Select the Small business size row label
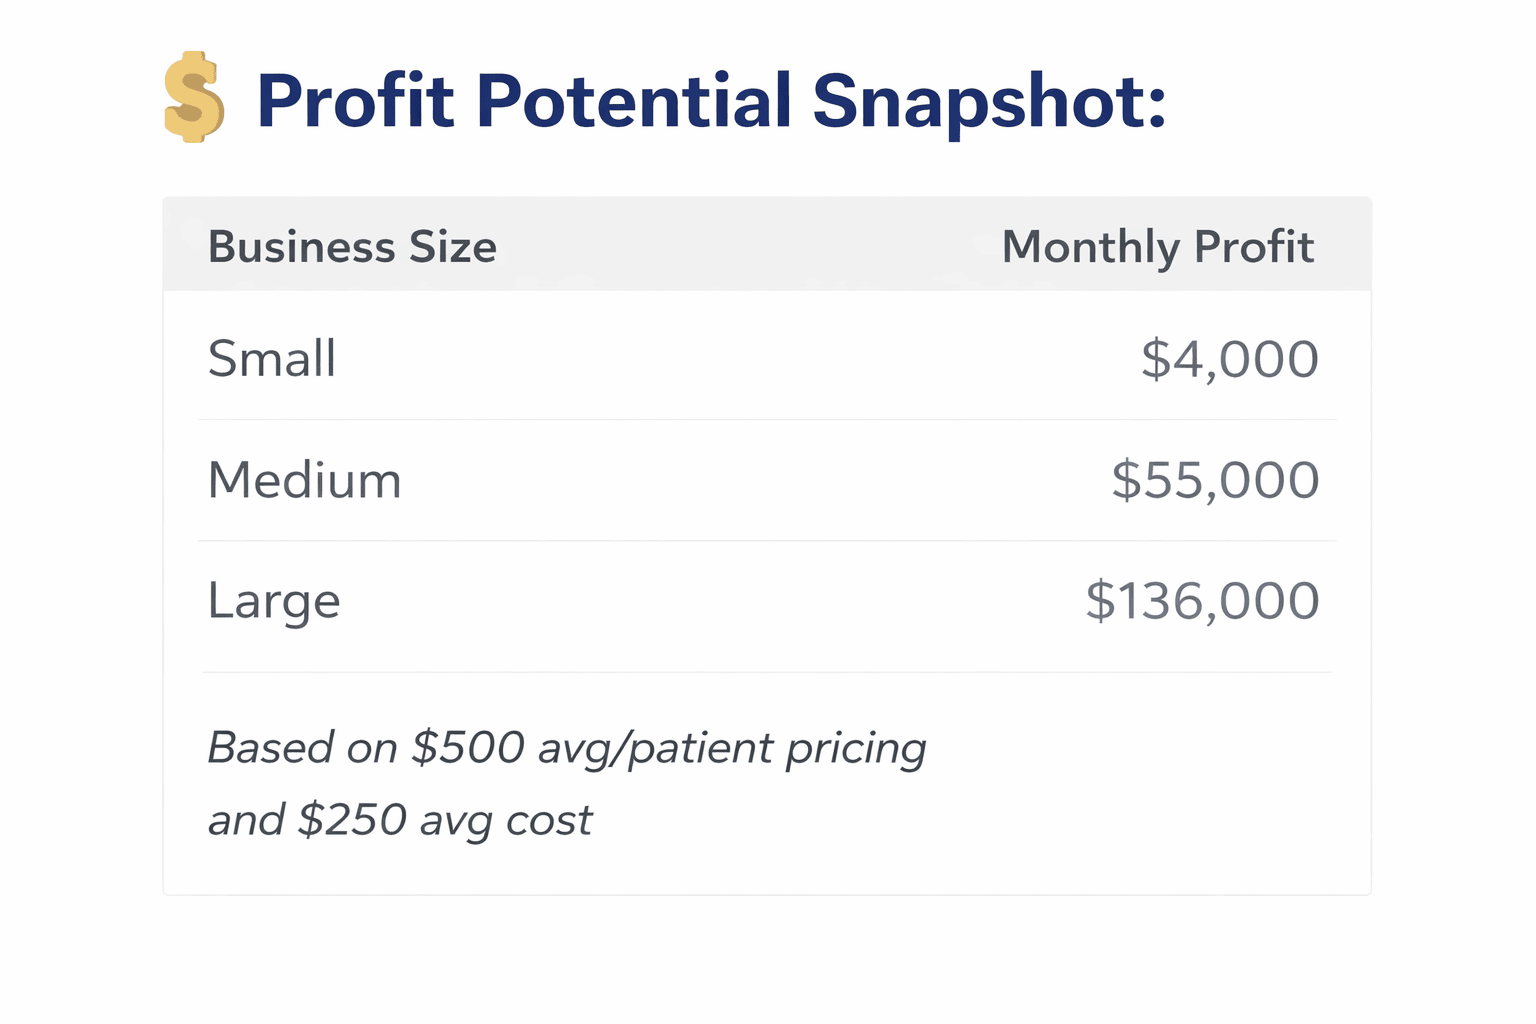Viewport: 1536px width, 1024px height. [x=272, y=358]
